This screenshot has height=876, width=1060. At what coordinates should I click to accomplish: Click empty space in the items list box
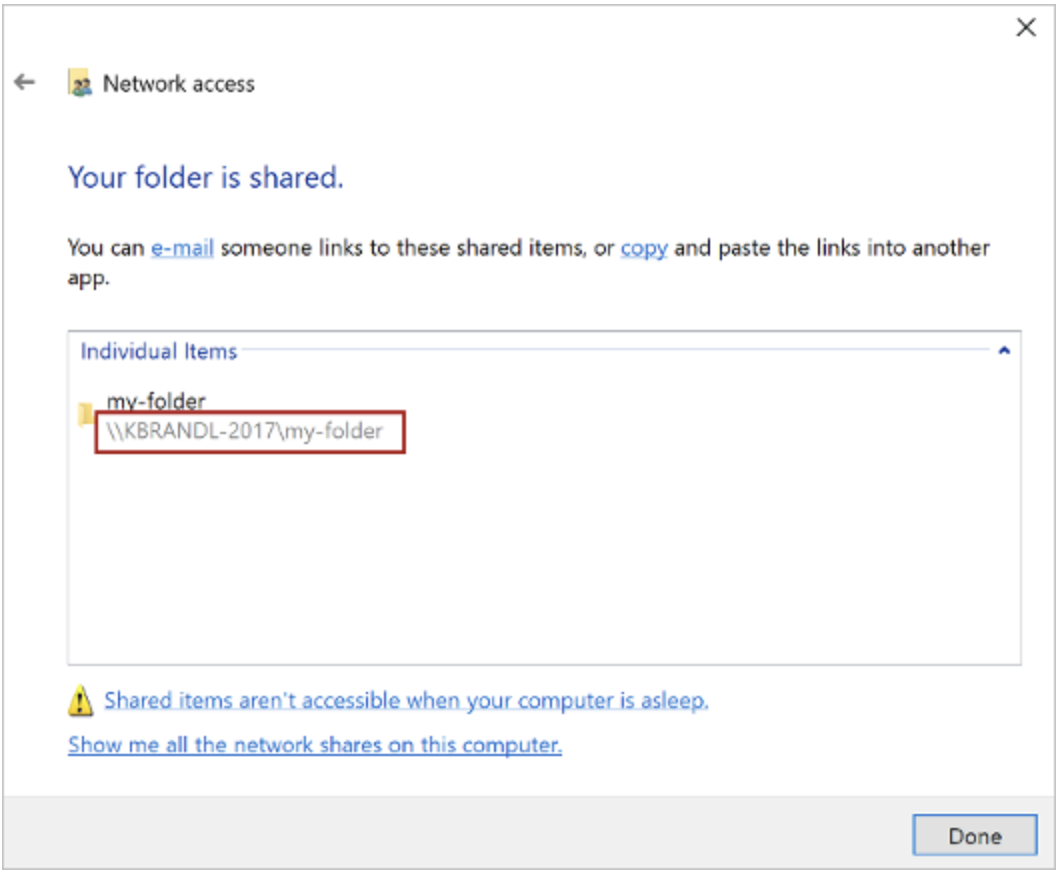click(x=540, y=560)
